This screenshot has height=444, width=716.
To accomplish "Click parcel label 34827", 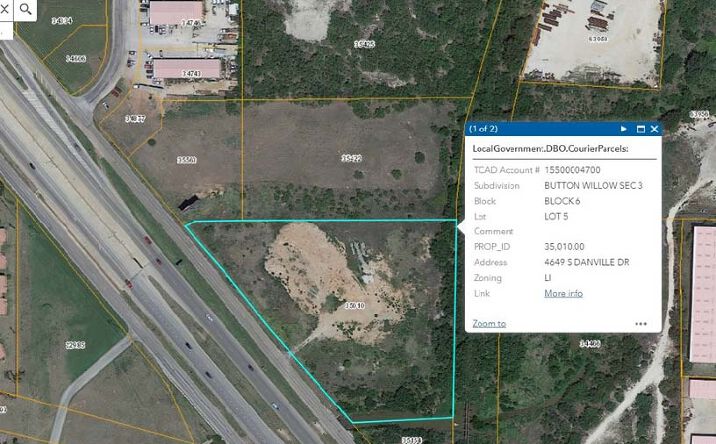I will (135, 119).
